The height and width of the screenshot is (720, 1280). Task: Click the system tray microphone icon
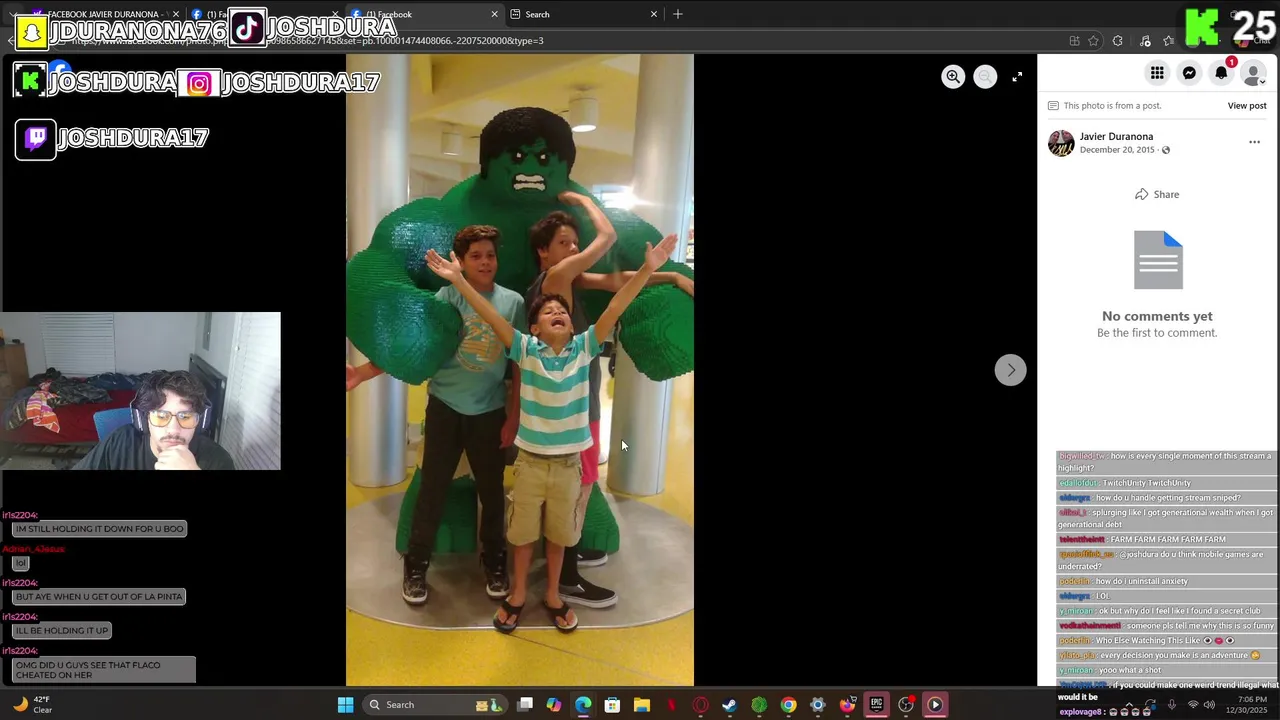(x=1171, y=705)
